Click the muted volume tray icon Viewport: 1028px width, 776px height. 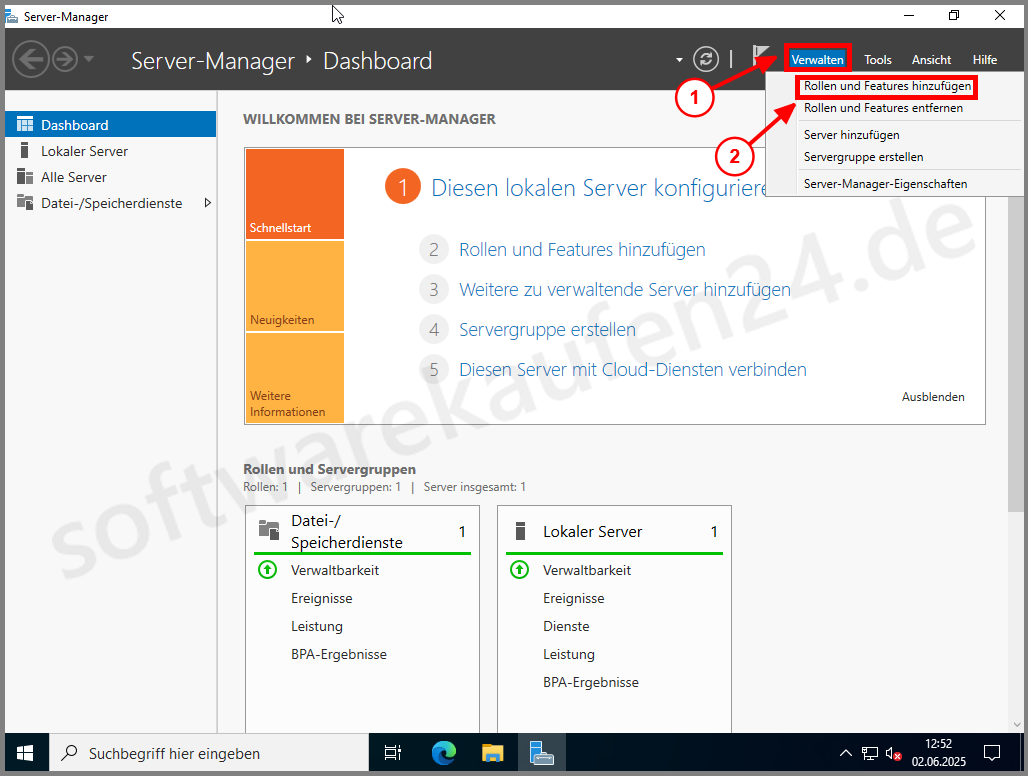[x=894, y=754]
